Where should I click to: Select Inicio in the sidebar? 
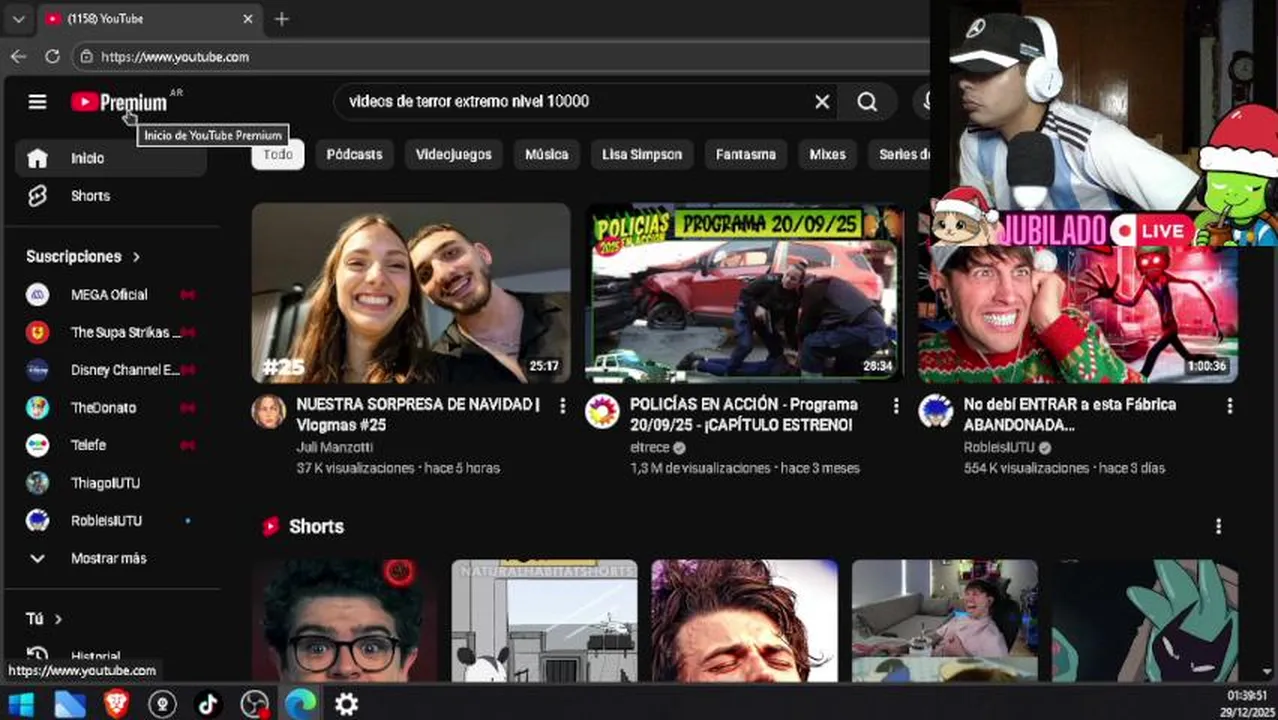point(110,158)
